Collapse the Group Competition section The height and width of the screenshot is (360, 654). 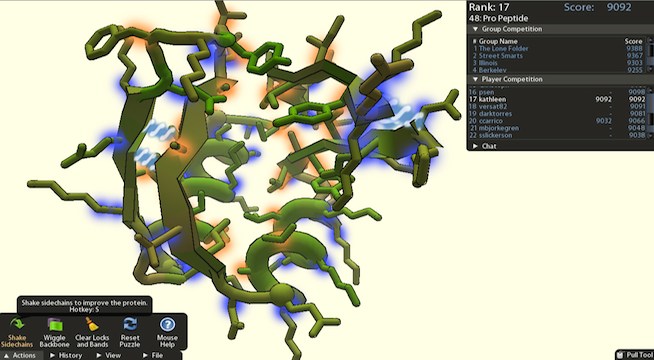(475, 29)
